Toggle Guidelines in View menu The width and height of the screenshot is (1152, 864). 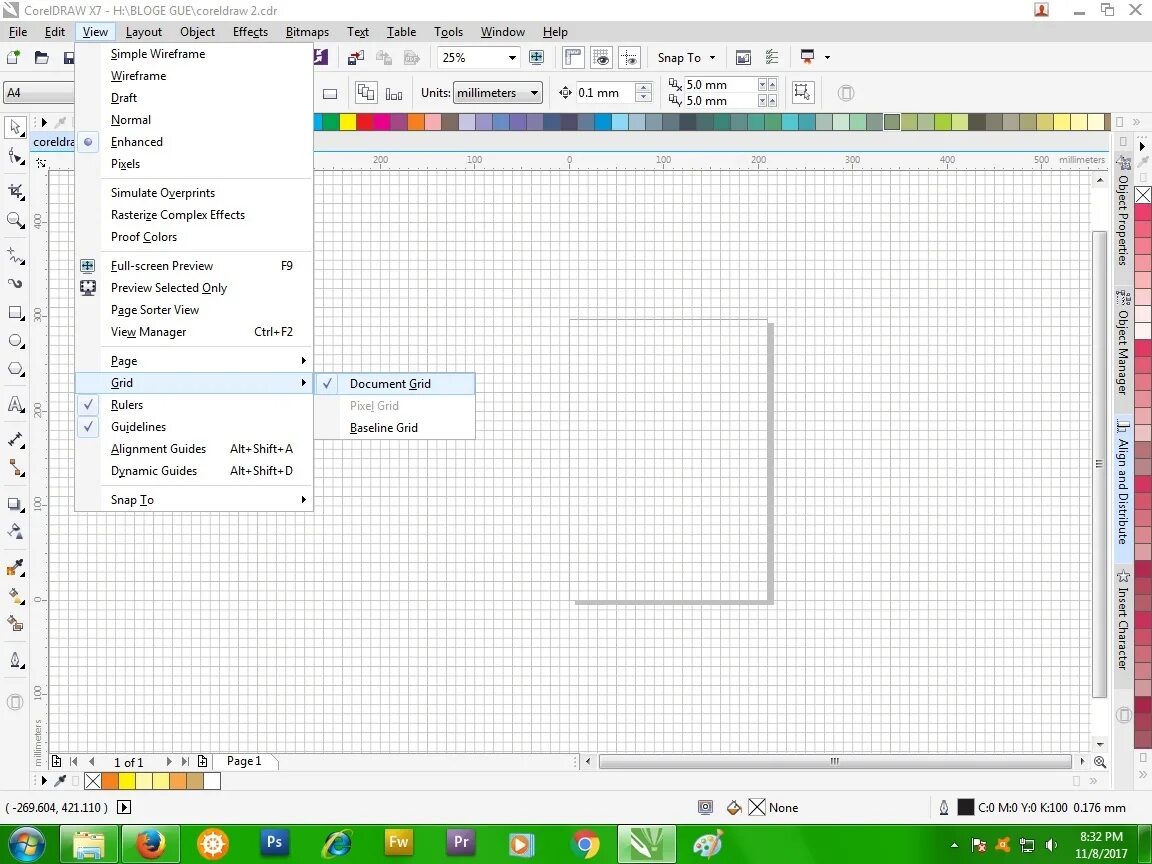194,427
